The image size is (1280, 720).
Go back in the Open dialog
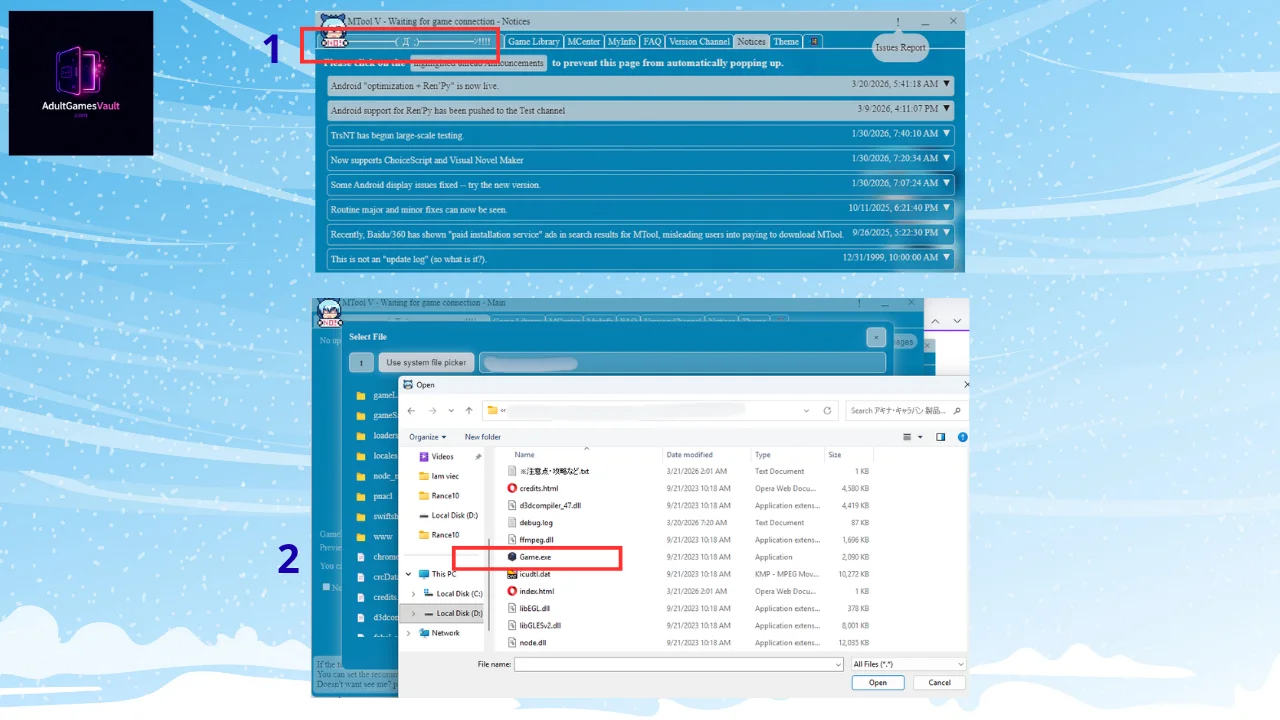pos(411,410)
